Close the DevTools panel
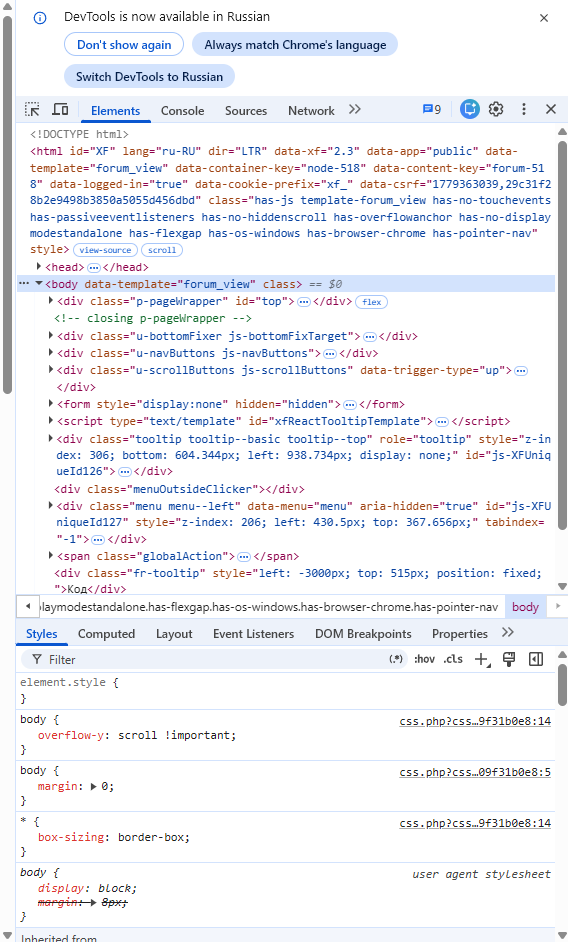Screen dimensions: 568x942 [551, 109]
